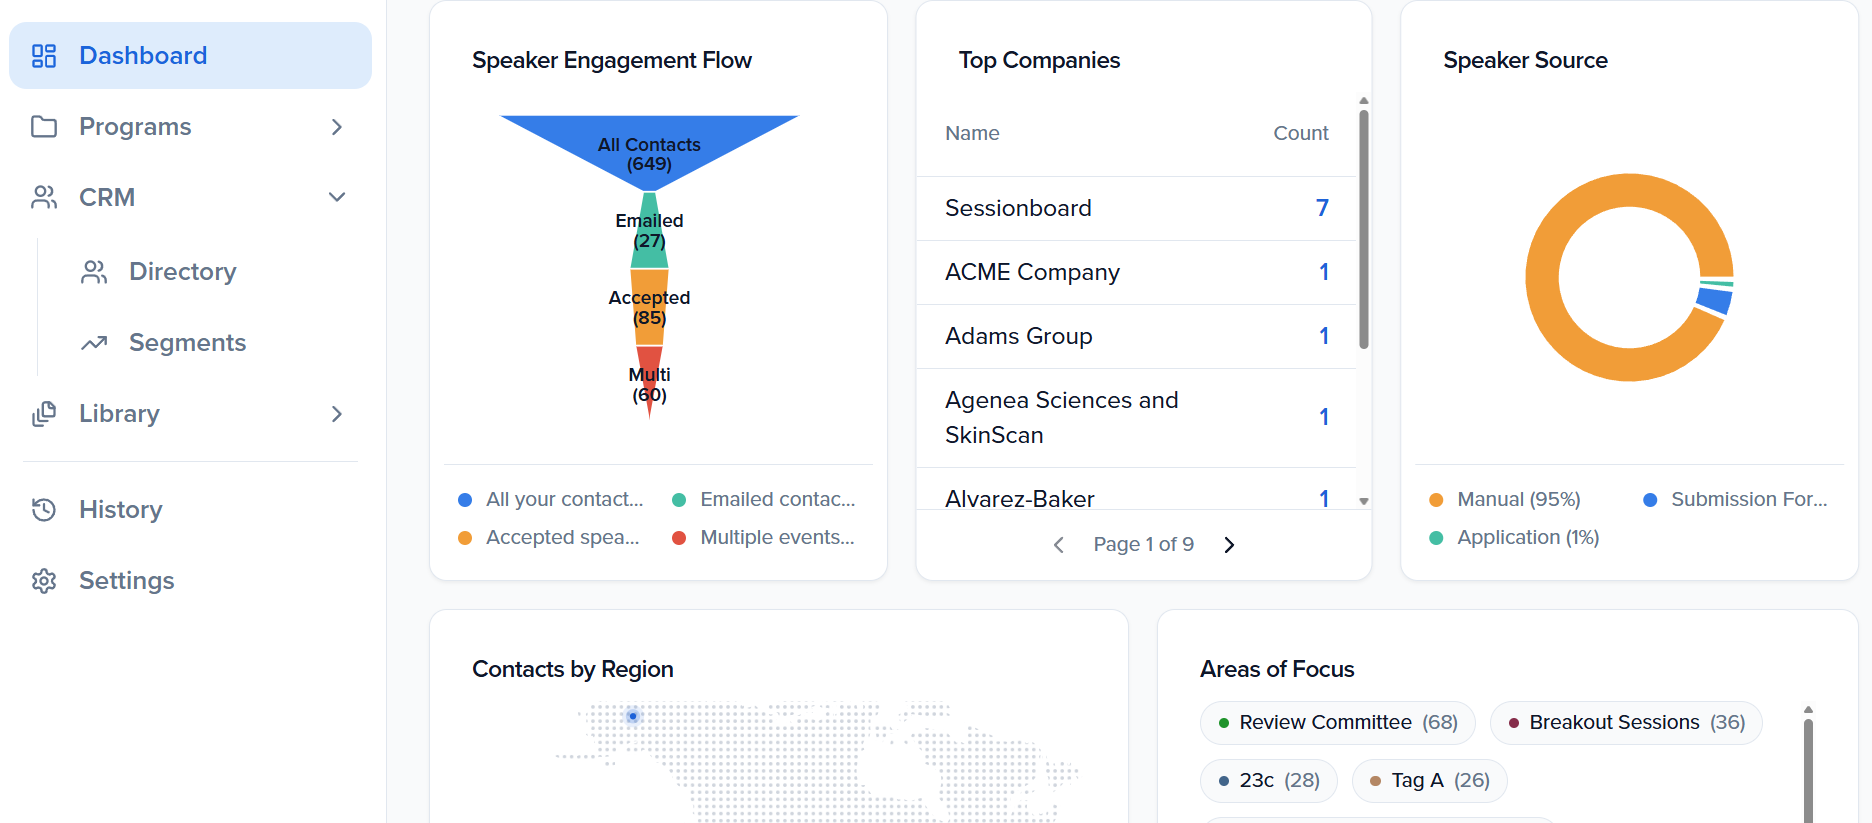Click the Dashboard grid icon
The image size is (1872, 823).
44,56
